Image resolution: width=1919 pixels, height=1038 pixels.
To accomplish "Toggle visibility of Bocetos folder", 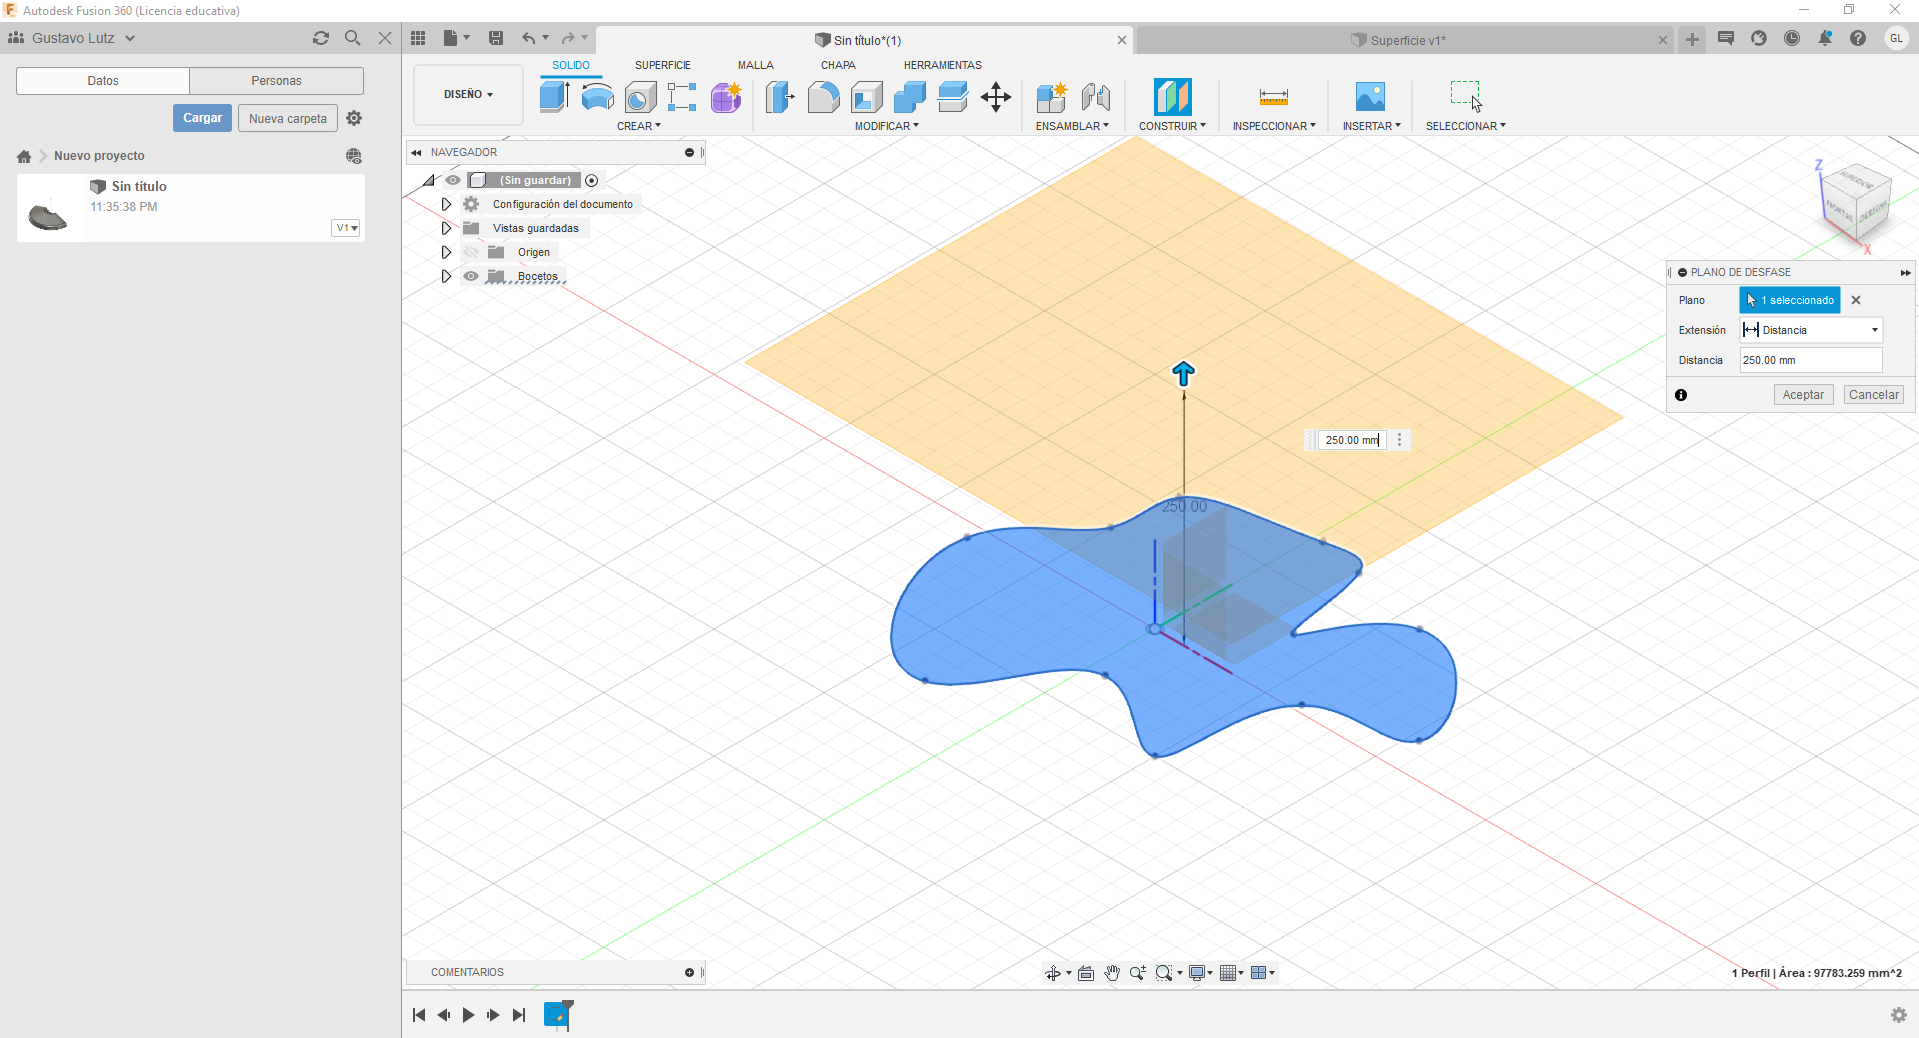I will [x=471, y=276].
